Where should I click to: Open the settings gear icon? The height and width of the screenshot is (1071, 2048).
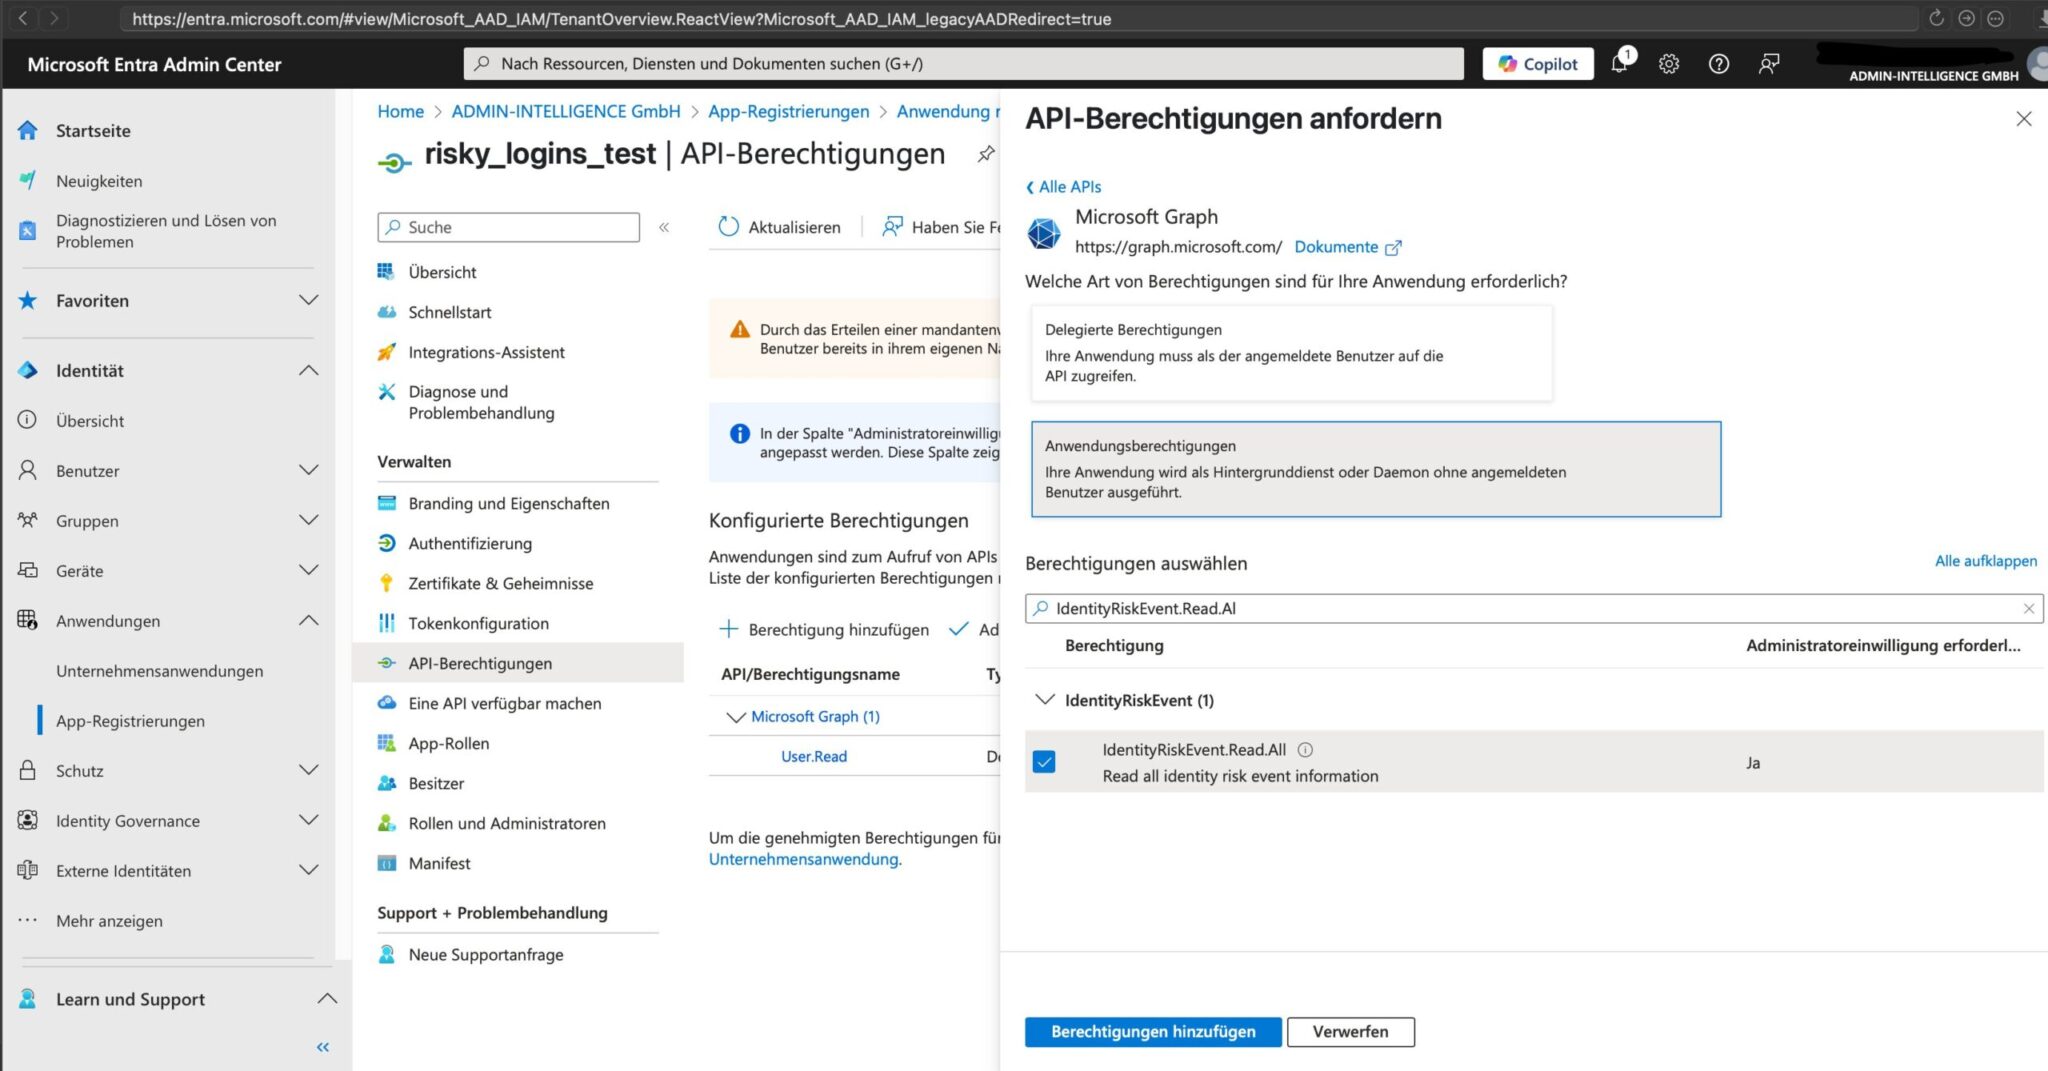click(1668, 63)
